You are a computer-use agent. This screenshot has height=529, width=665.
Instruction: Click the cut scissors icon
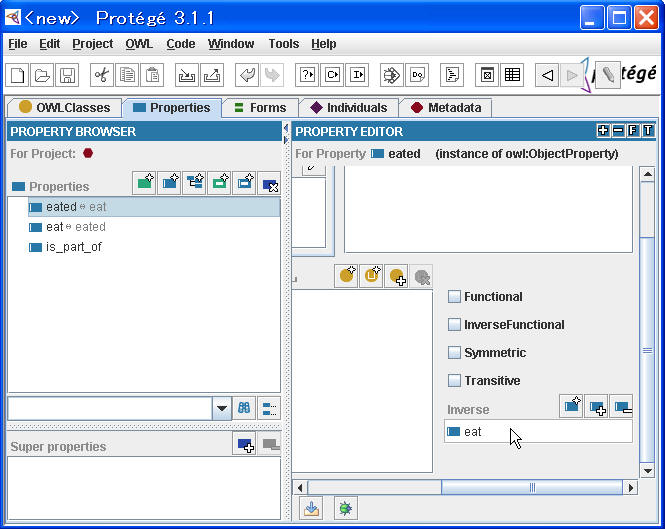101,75
